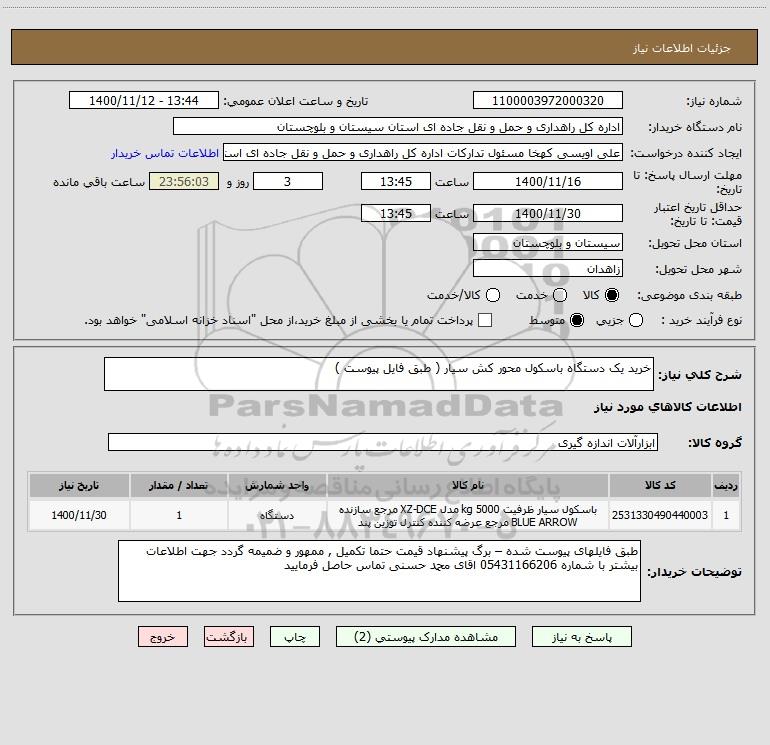Click the delivery city field زاهدان

(x=548, y=269)
